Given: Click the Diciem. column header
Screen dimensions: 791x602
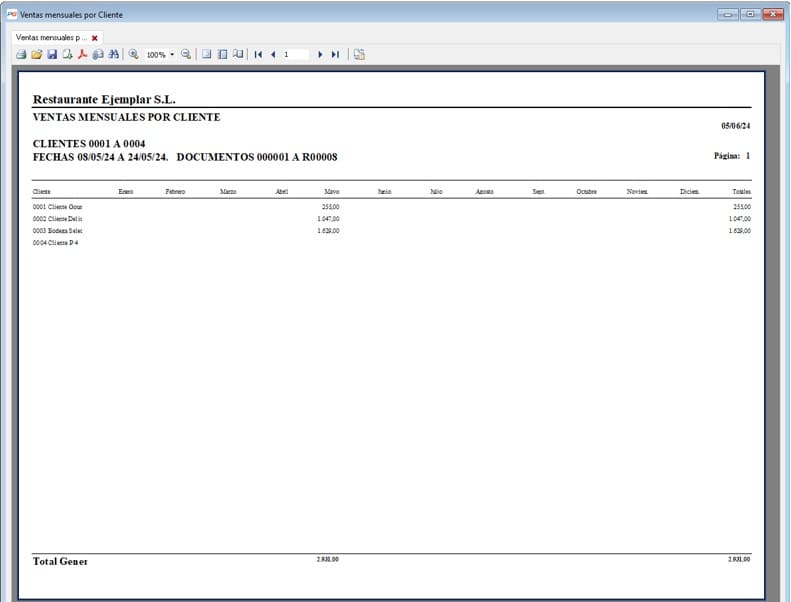Looking at the screenshot, I should point(690,192).
